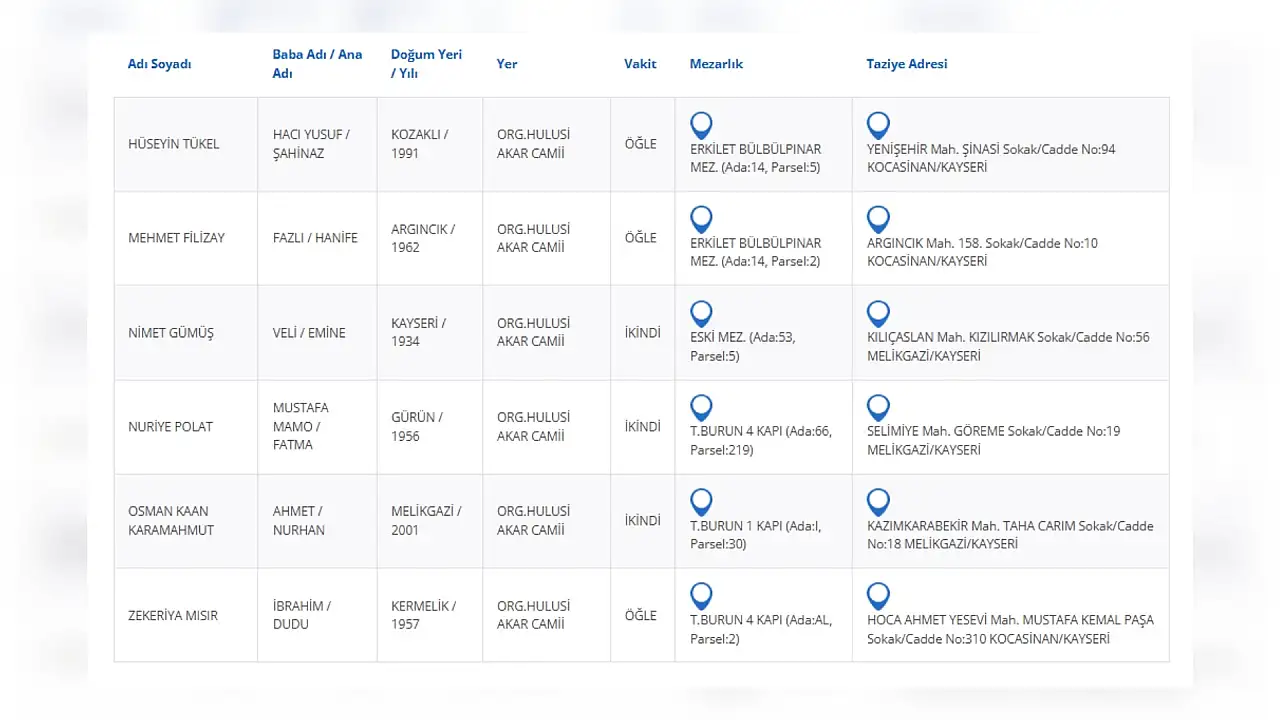This screenshot has width=1280, height=720.
Task: Select the Doğum Yeri / Yılı header
Action: [426, 64]
